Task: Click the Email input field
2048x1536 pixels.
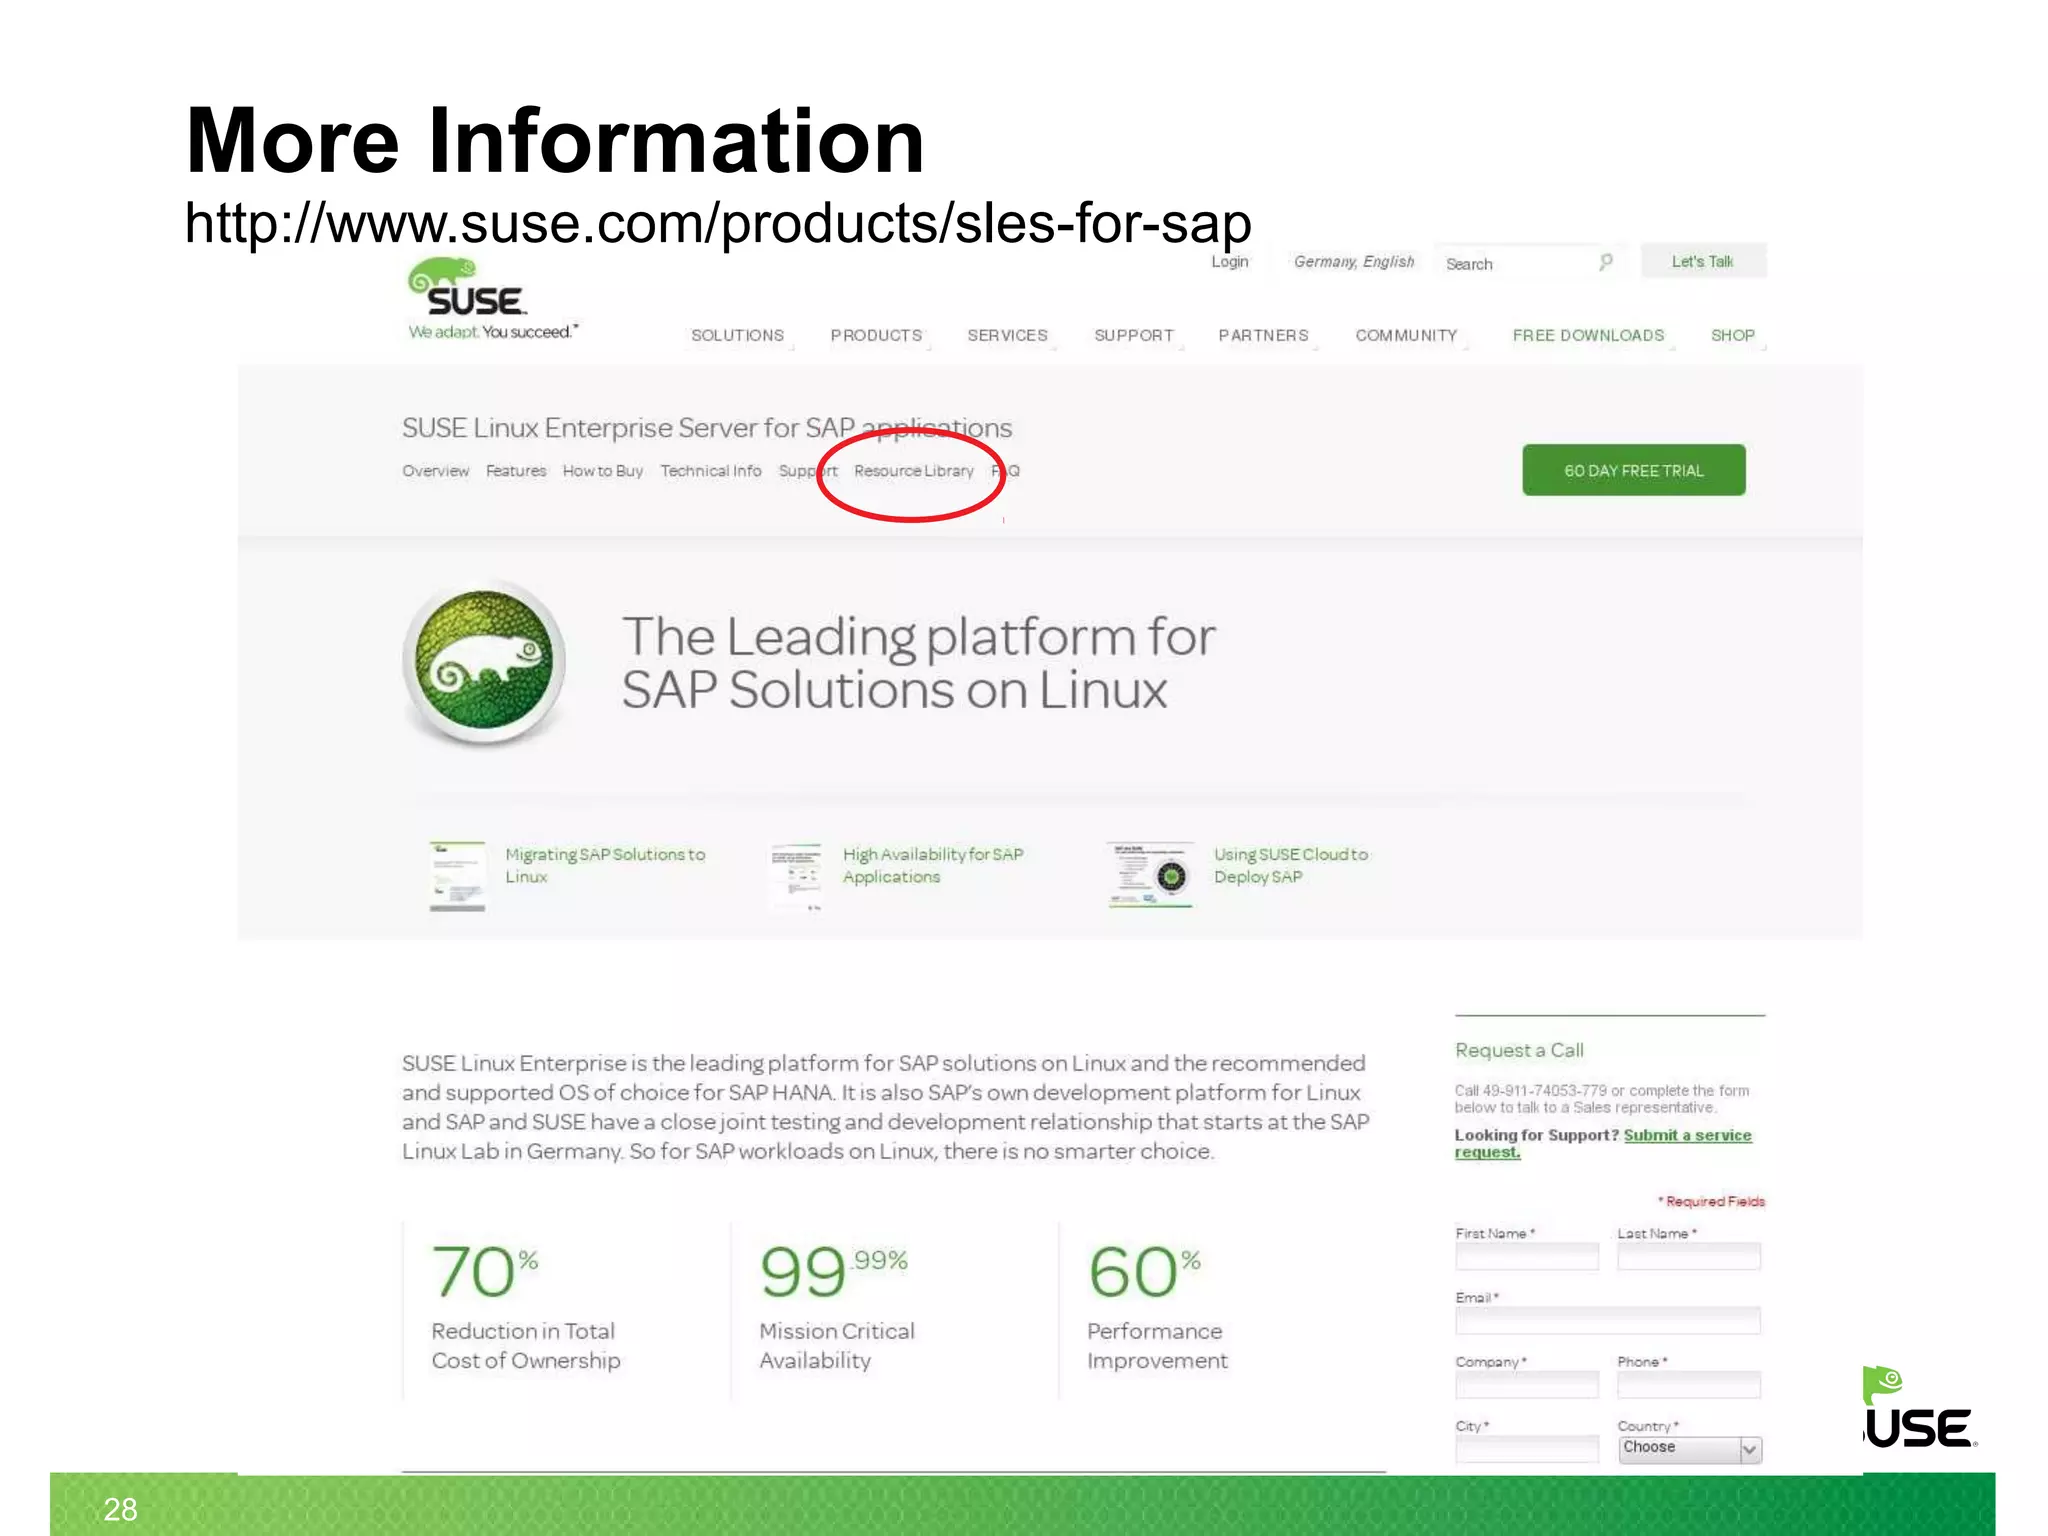Action: [x=1608, y=1320]
